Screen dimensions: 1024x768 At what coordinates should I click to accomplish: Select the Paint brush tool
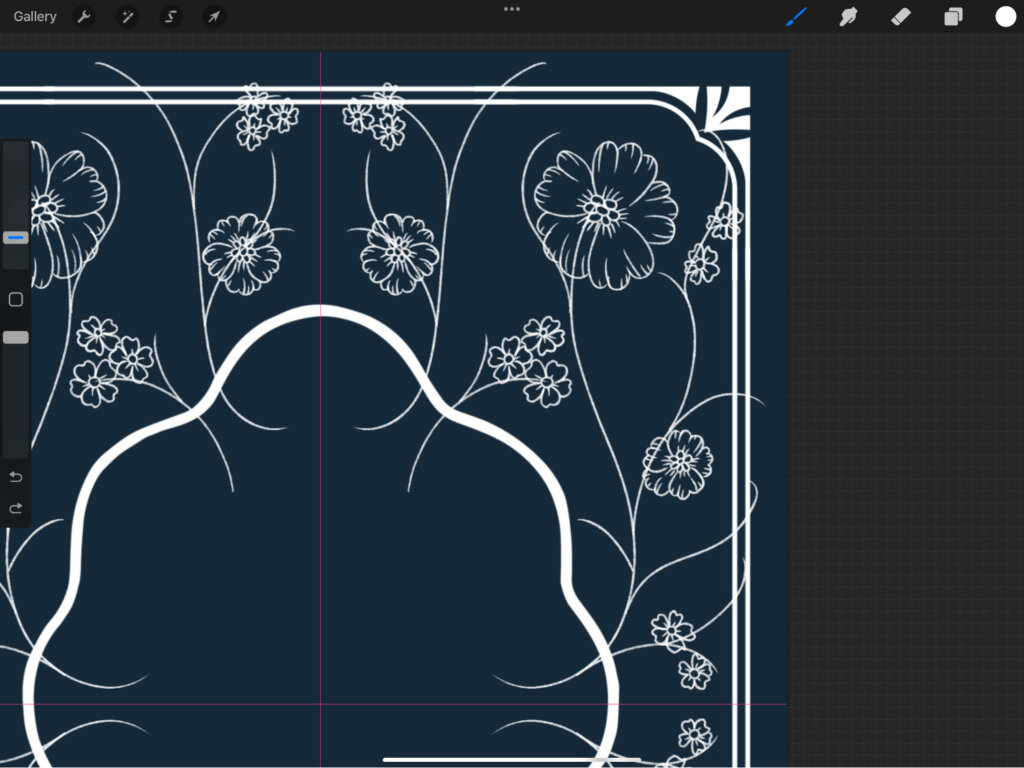coord(796,17)
